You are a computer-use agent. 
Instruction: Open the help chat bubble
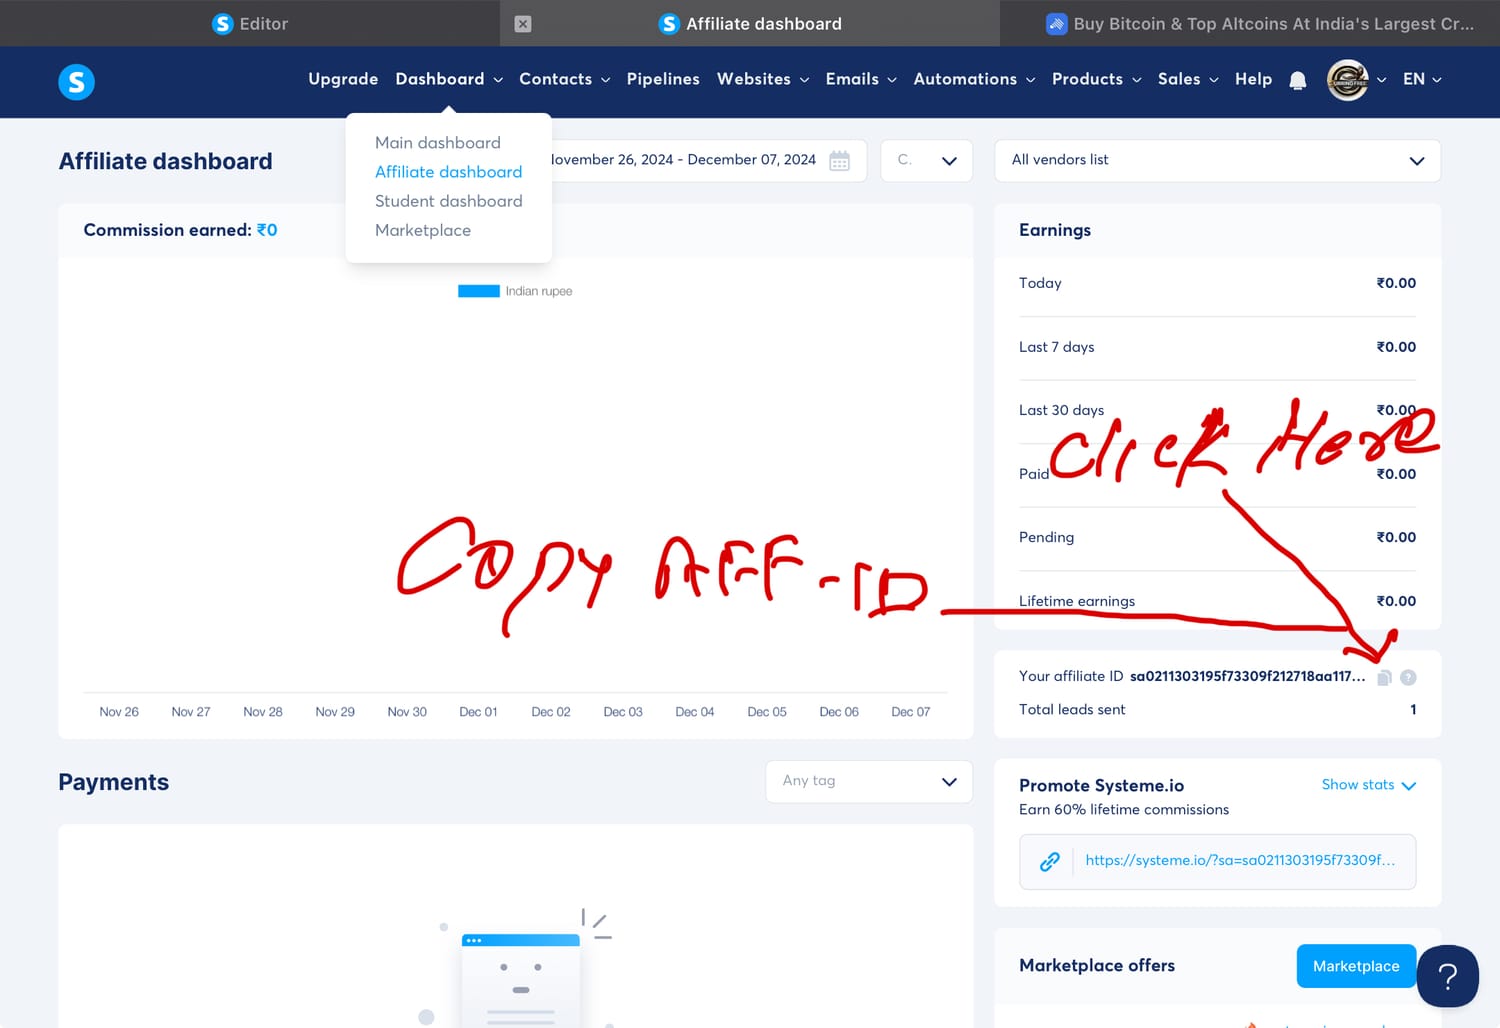[x=1447, y=976]
